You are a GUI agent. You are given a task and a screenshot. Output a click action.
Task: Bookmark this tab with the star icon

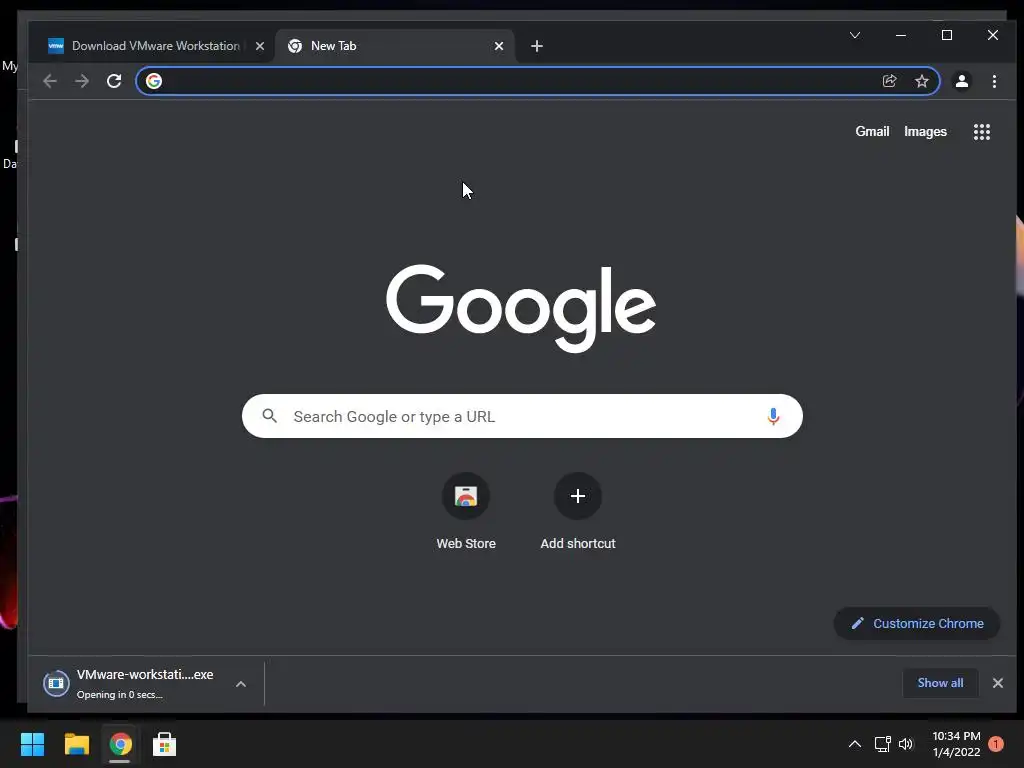point(921,81)
